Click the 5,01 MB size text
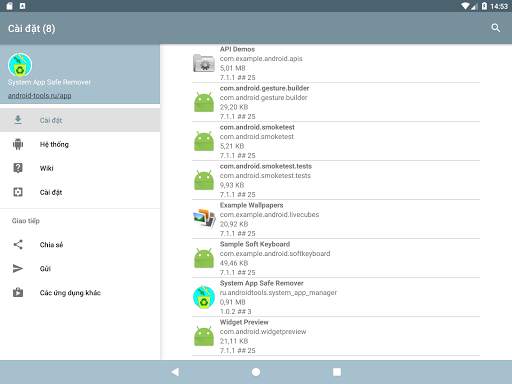The height and width of the screenshot is (384, 512). 233,68
